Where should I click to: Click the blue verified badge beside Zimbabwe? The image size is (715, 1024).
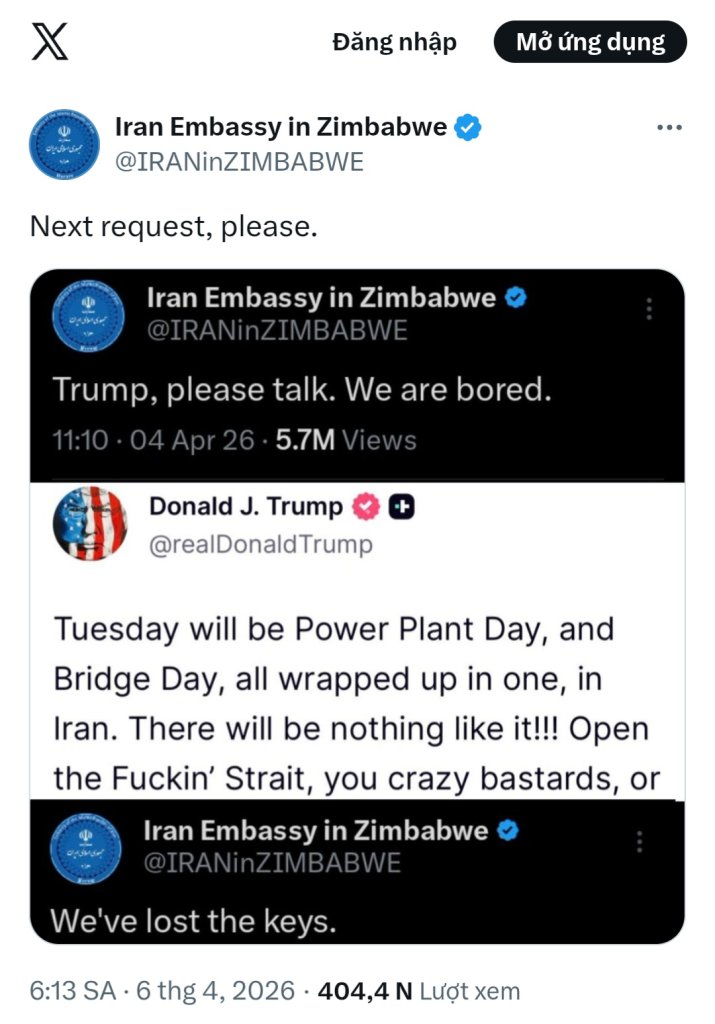coord(468,127)
